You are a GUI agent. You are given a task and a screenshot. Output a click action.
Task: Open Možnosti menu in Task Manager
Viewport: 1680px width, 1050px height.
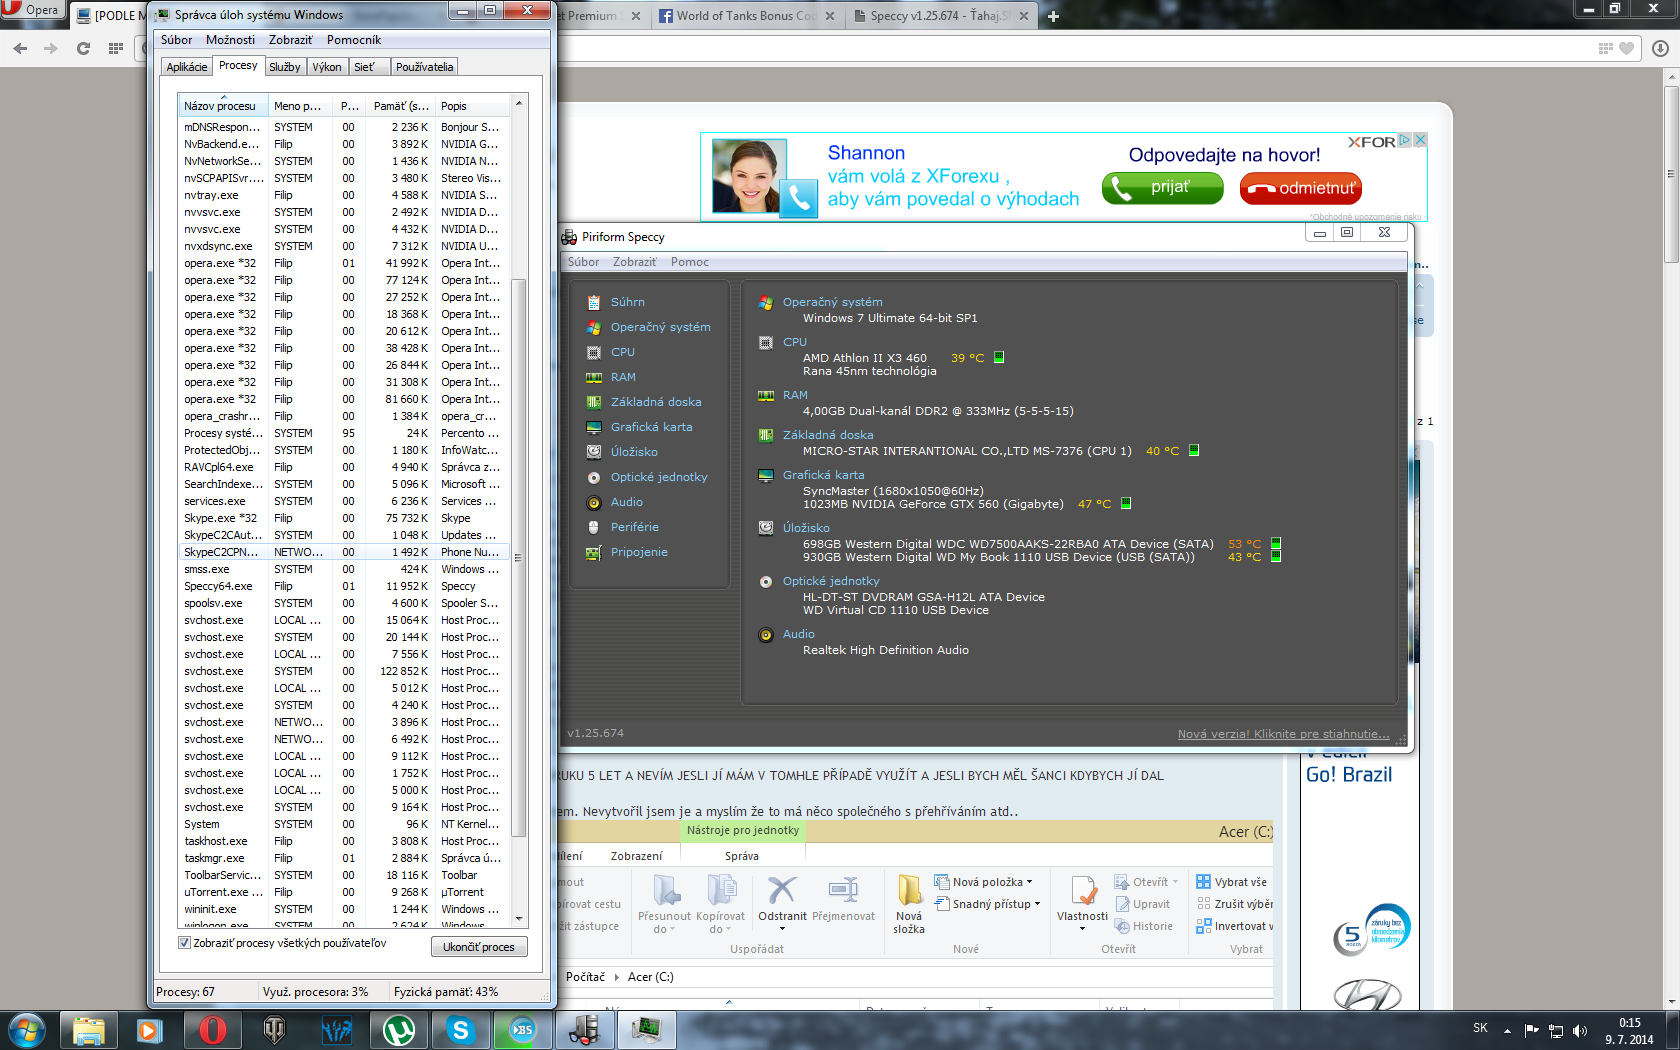230,40
